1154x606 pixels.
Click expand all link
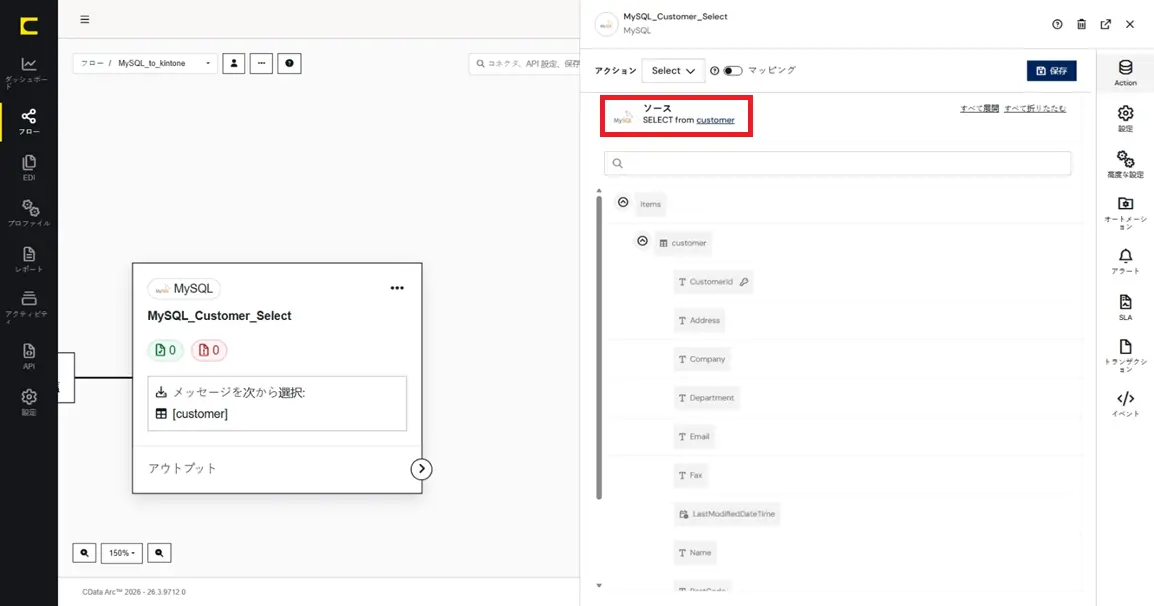click(x=980, y=108)
